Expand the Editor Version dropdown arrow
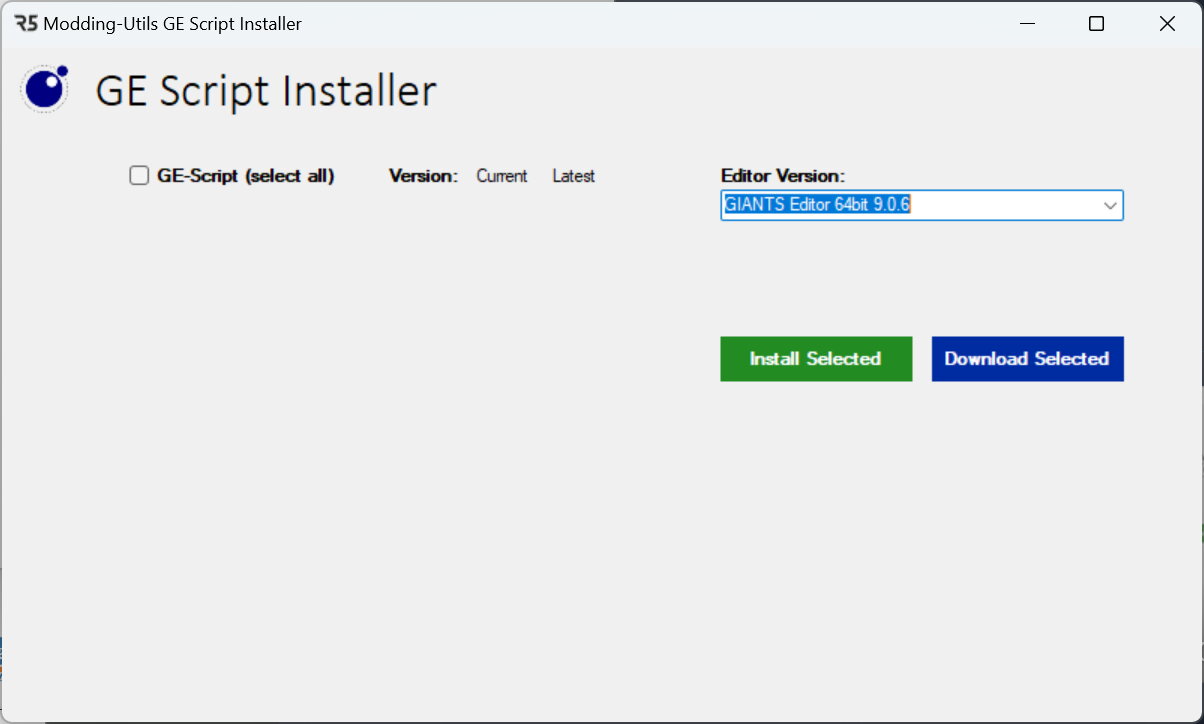The height and width of the screenshot is (724, 1204). [1110, 205]
